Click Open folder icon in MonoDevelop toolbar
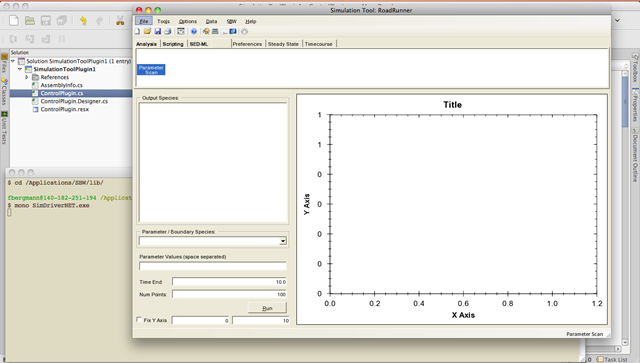This screenshot has height=363, width=640. pos(30,20)
